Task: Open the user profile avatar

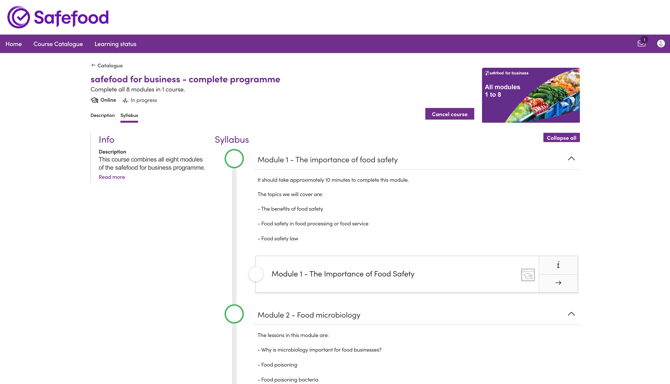Action: pyautogui.click(x=661, y=44)
